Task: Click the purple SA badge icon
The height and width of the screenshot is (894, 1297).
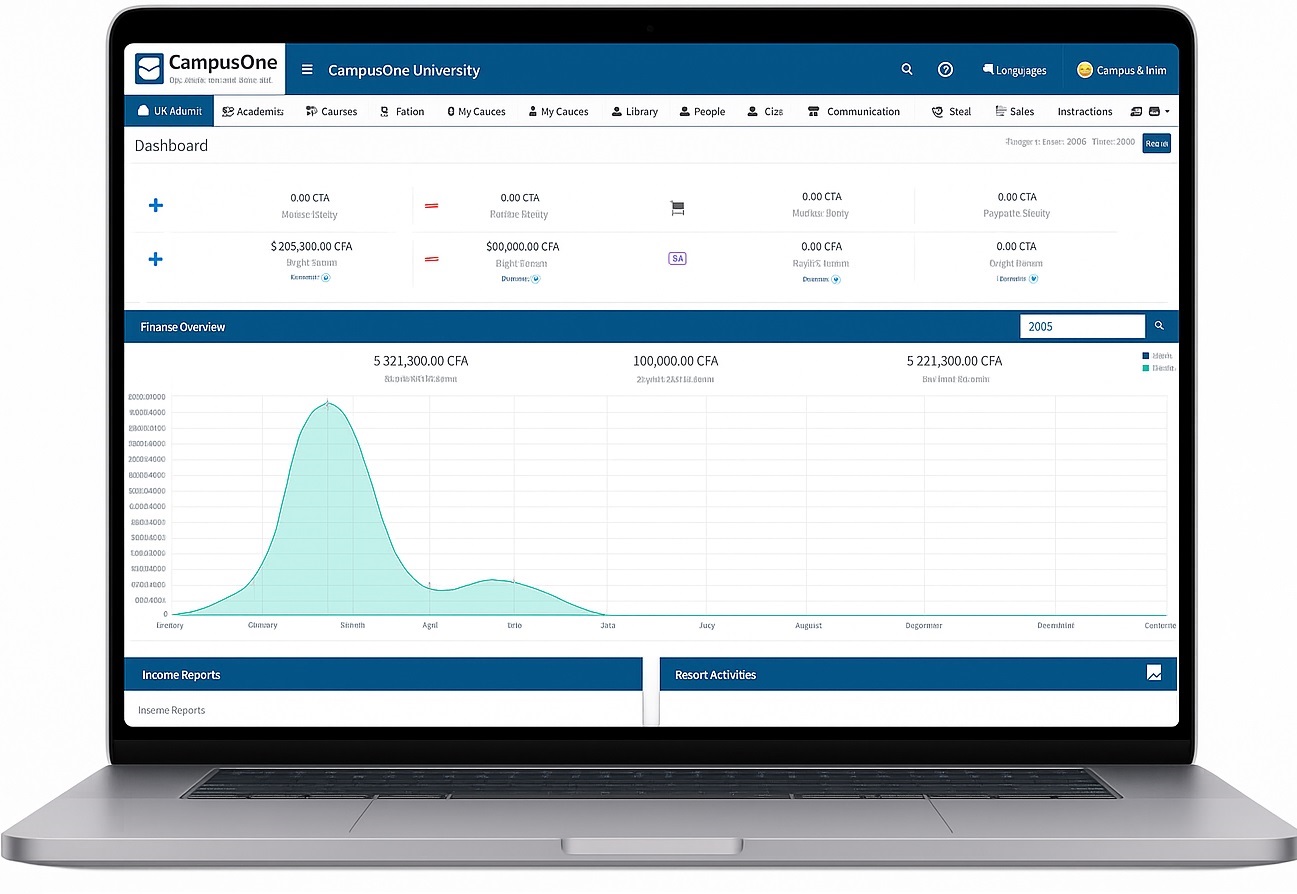Action: coord(677,258)
